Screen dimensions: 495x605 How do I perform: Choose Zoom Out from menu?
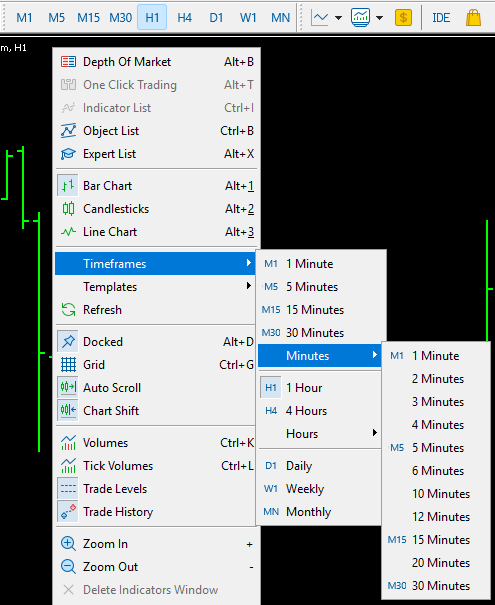click(x=156, y=567)
